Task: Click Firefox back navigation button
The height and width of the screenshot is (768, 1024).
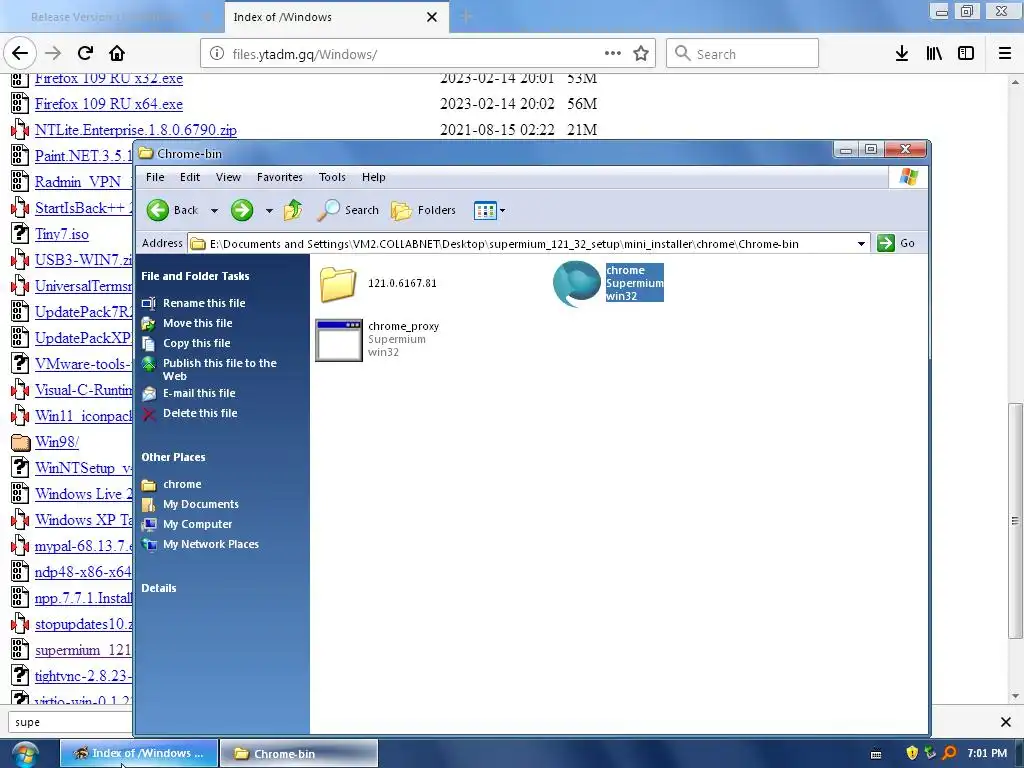Action: pyautogui.click(x=20, y=53)
